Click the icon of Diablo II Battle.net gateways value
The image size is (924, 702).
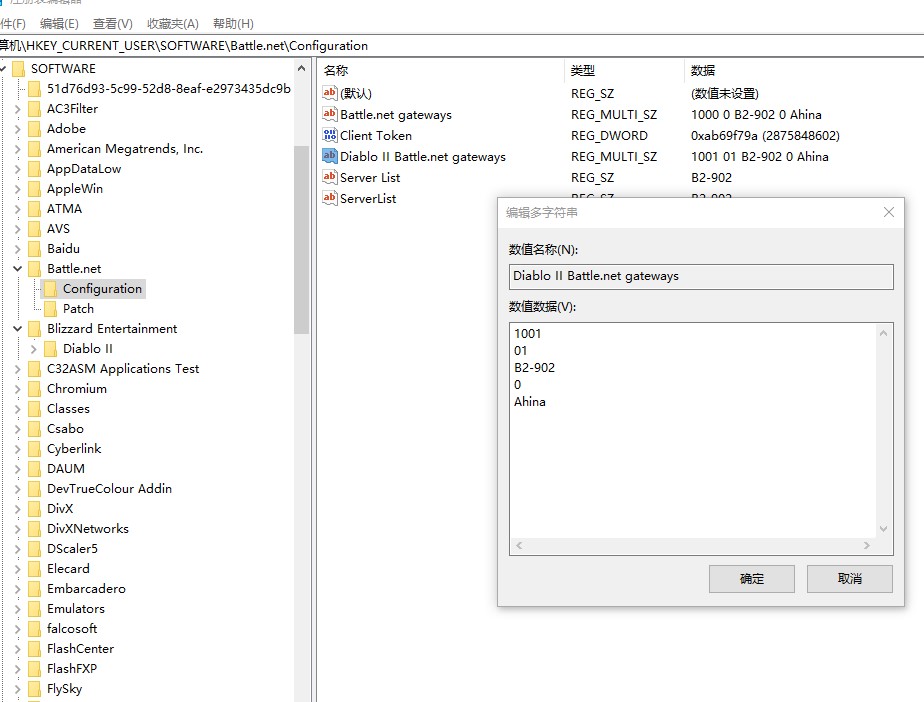click(329, 156)
